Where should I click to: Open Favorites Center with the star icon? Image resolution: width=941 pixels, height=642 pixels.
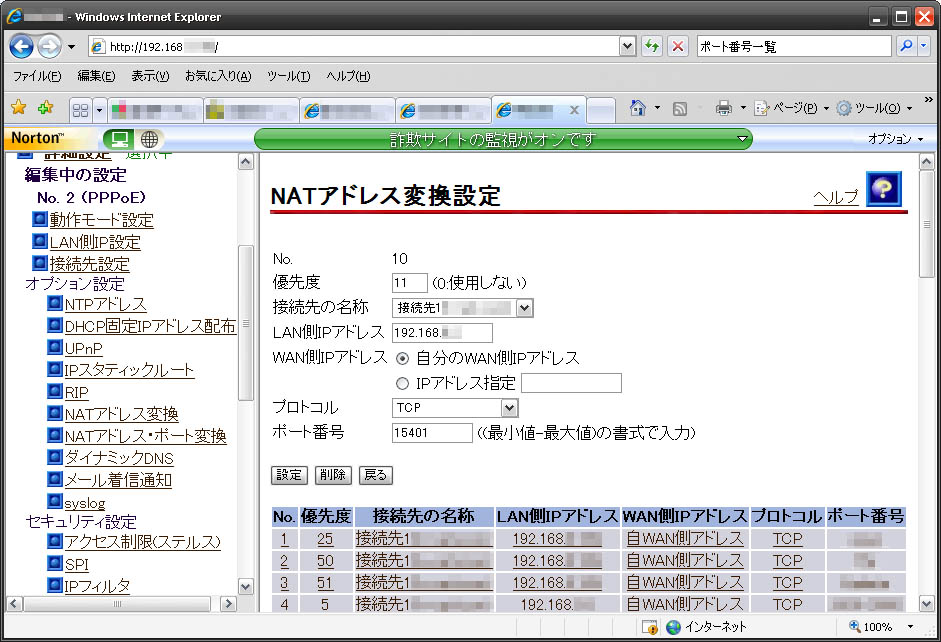point(19,107)
